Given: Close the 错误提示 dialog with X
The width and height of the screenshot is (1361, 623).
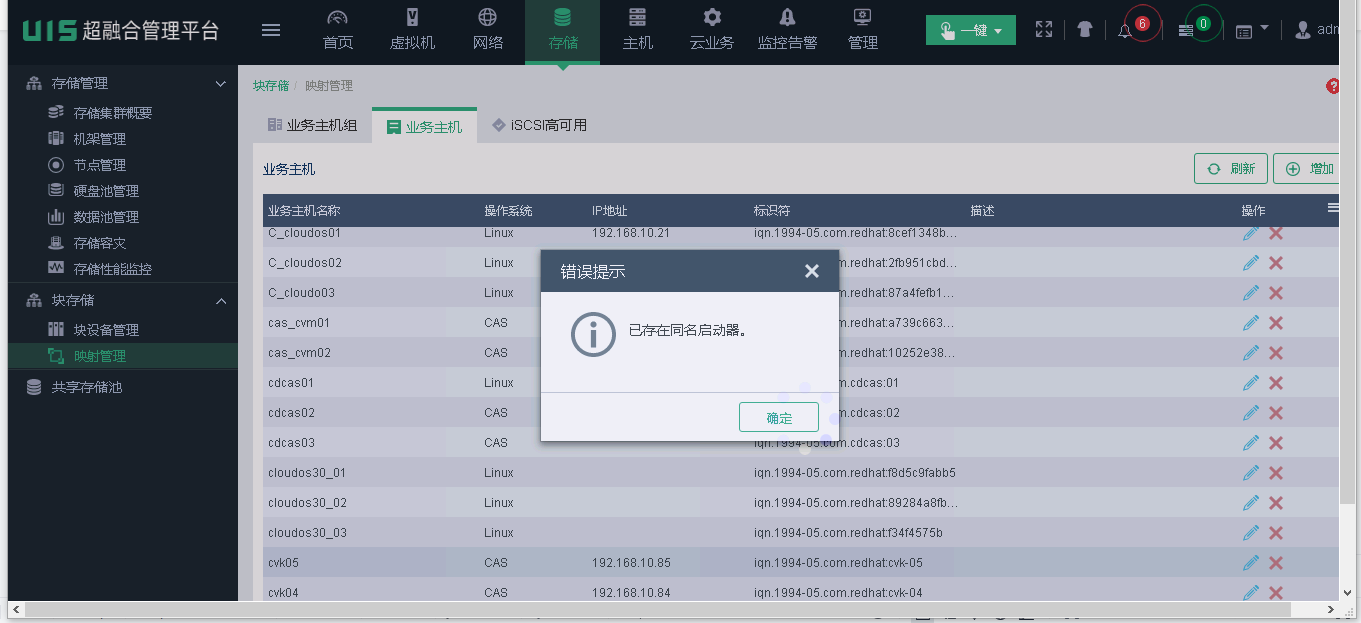Looking at the screenshot, I should tap(812, 271).
